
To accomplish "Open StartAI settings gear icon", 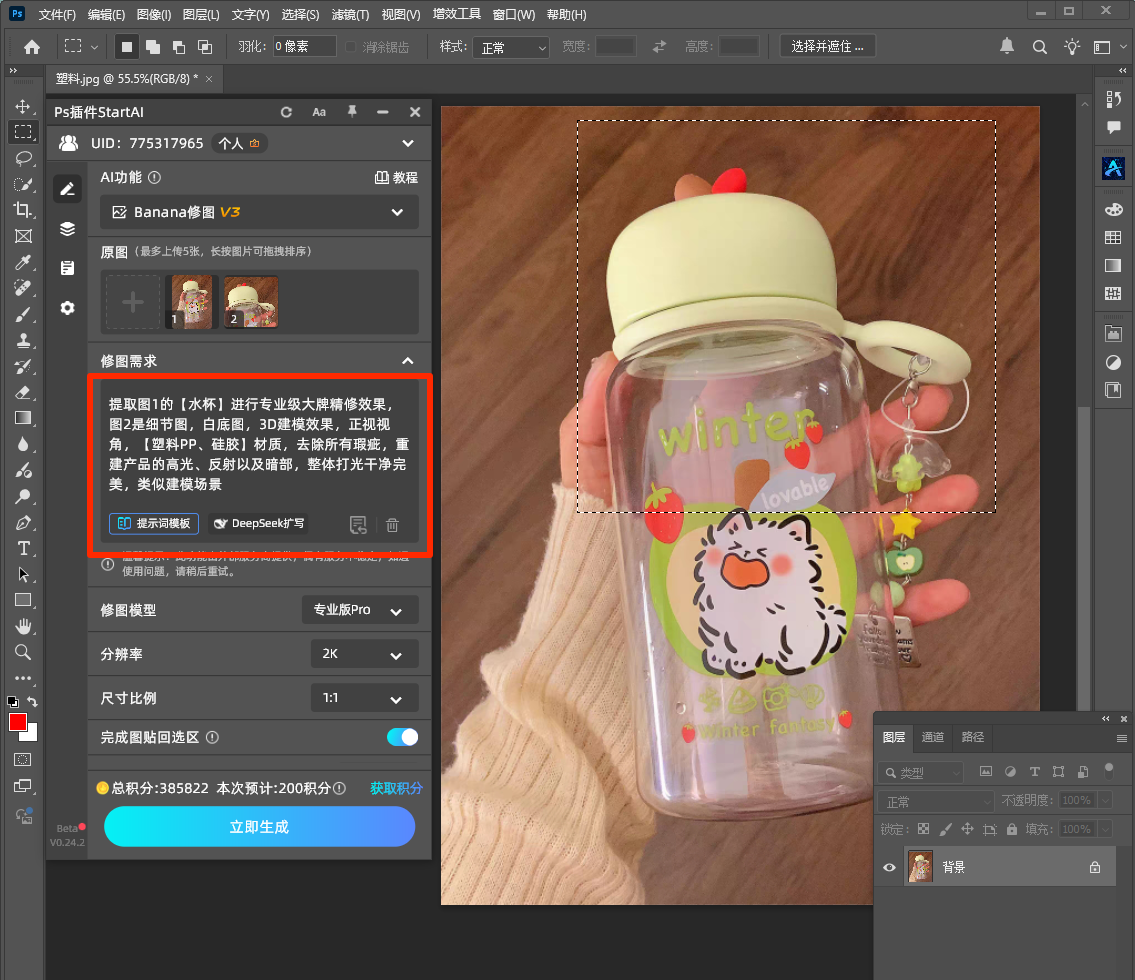I will click(x=67, y=308).
